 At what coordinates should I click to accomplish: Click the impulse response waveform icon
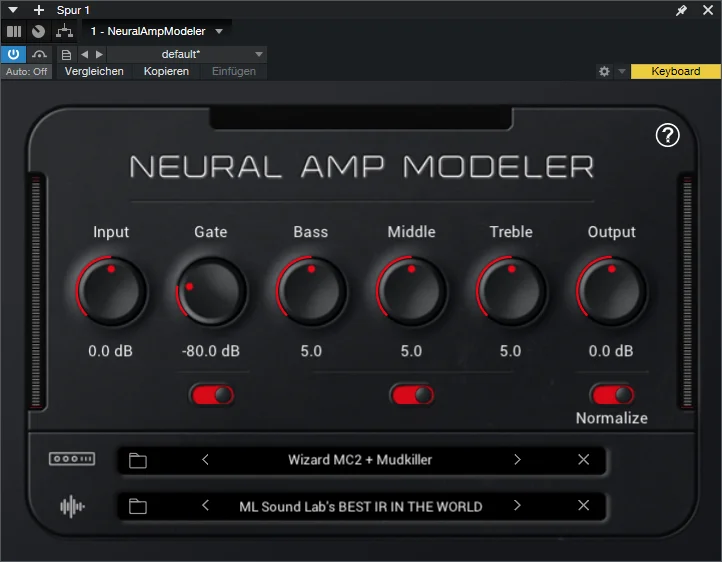(x=72, y=506)
